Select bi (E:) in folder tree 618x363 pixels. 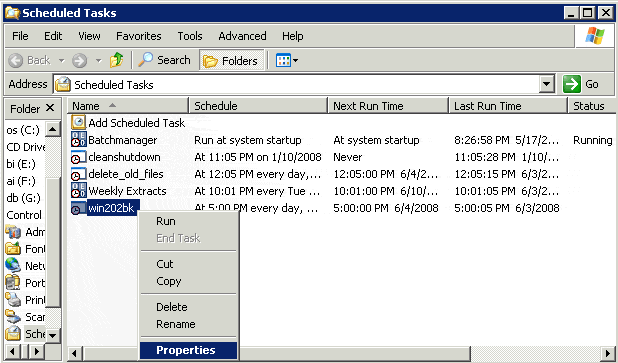tap(21, 164)
